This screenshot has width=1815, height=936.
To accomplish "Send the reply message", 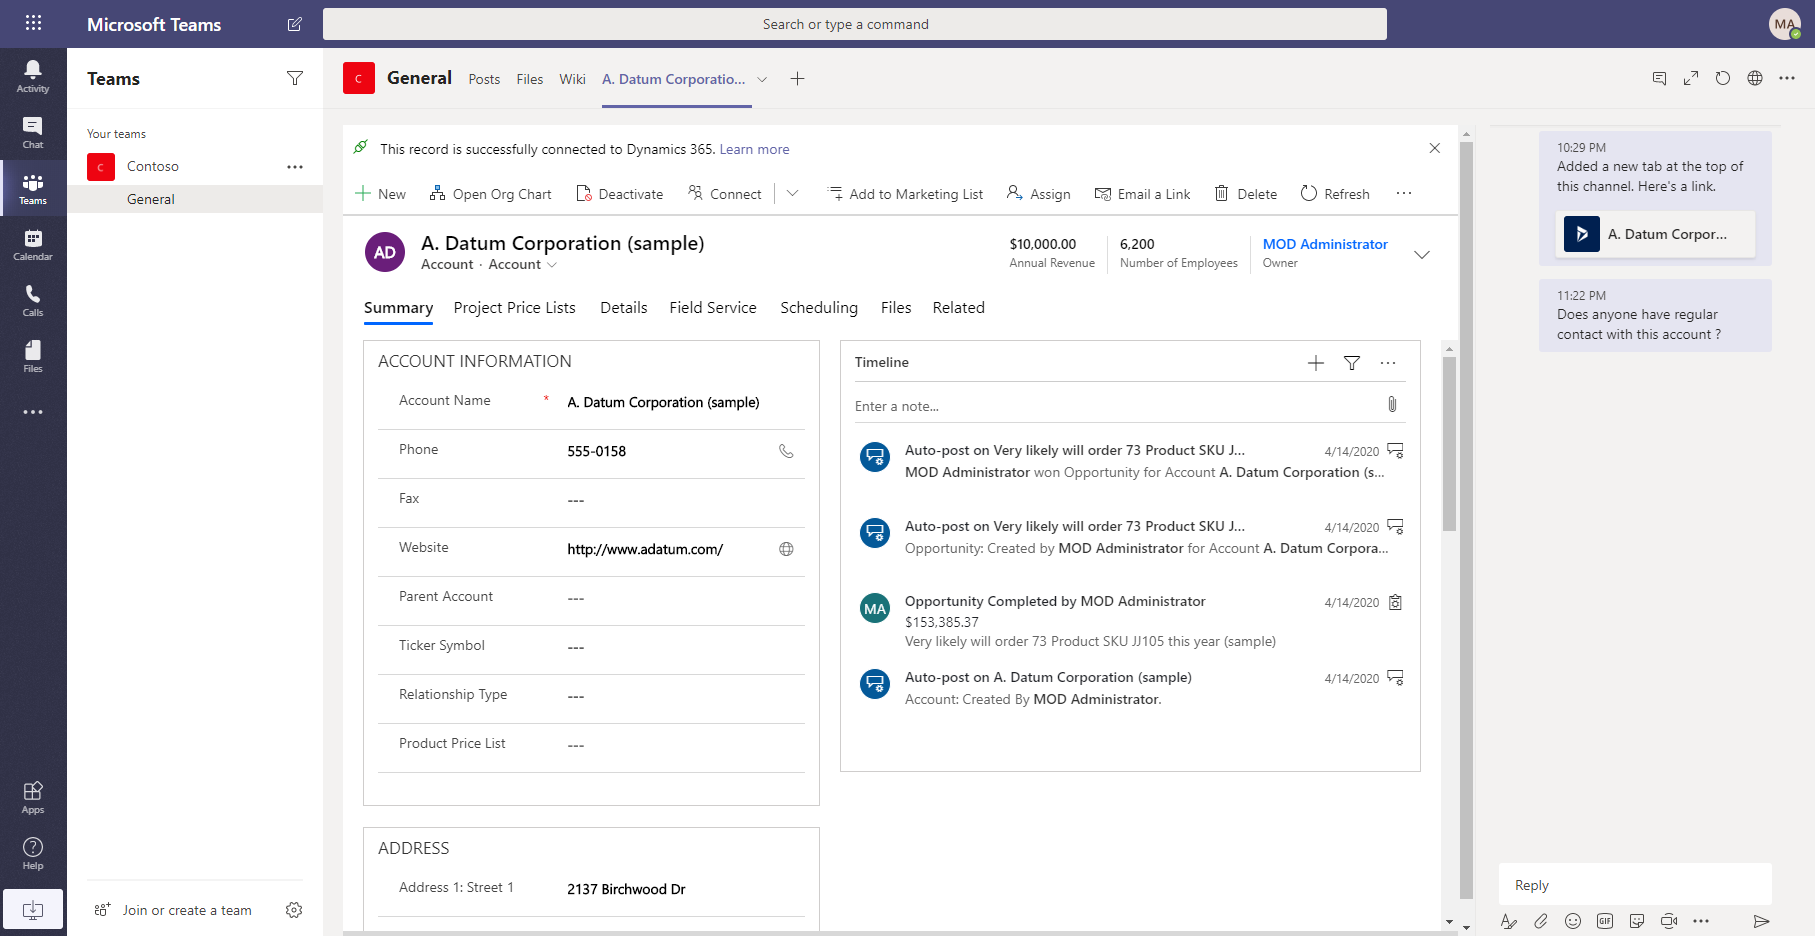I will [1762, 921].
